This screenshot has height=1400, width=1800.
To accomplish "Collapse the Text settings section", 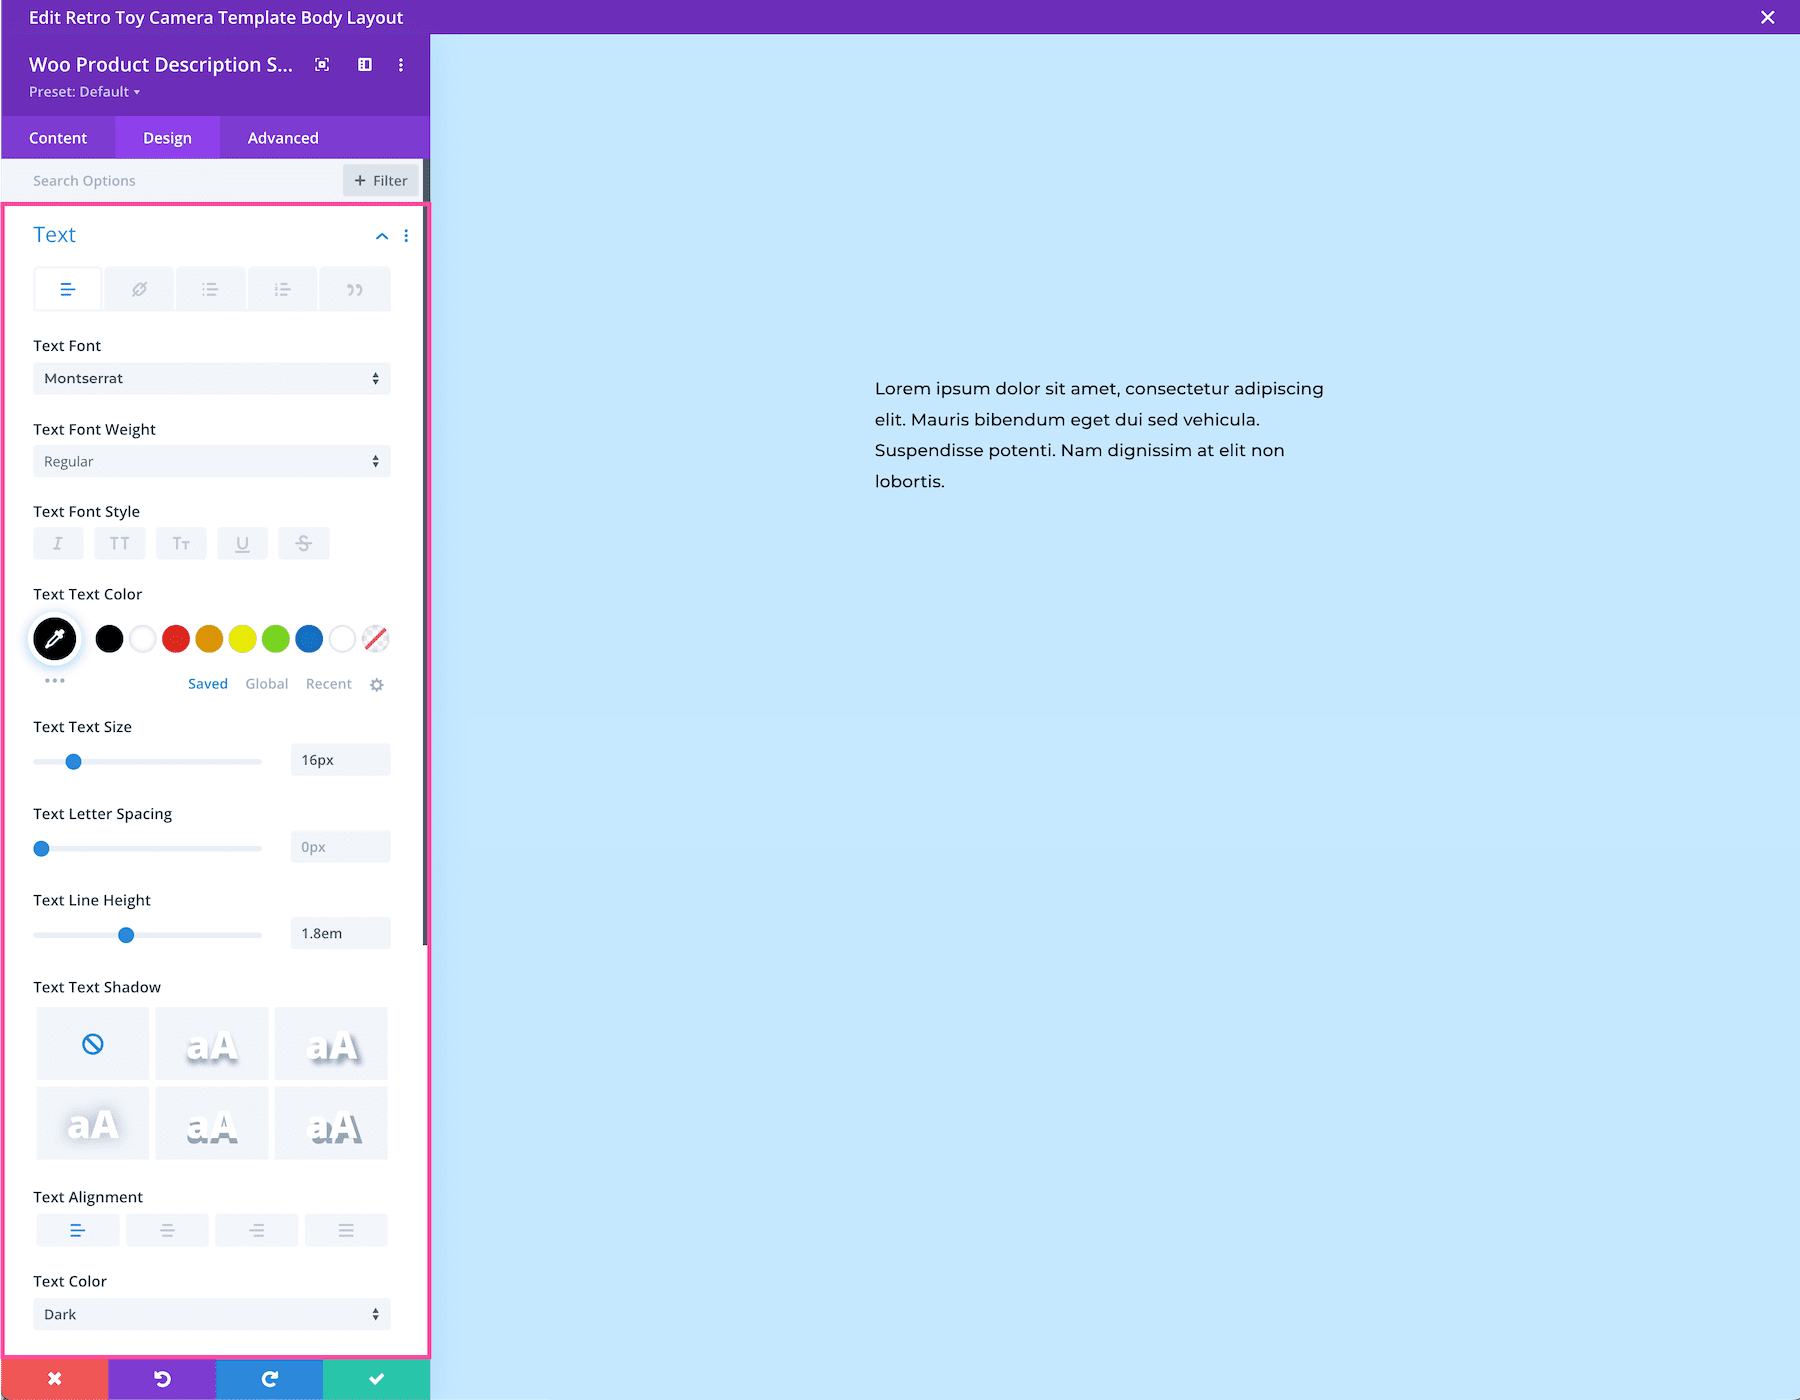I will (381, 237).
